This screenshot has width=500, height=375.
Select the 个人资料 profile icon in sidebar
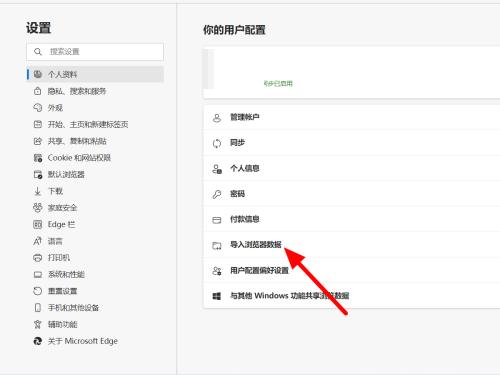click(38, 74)
